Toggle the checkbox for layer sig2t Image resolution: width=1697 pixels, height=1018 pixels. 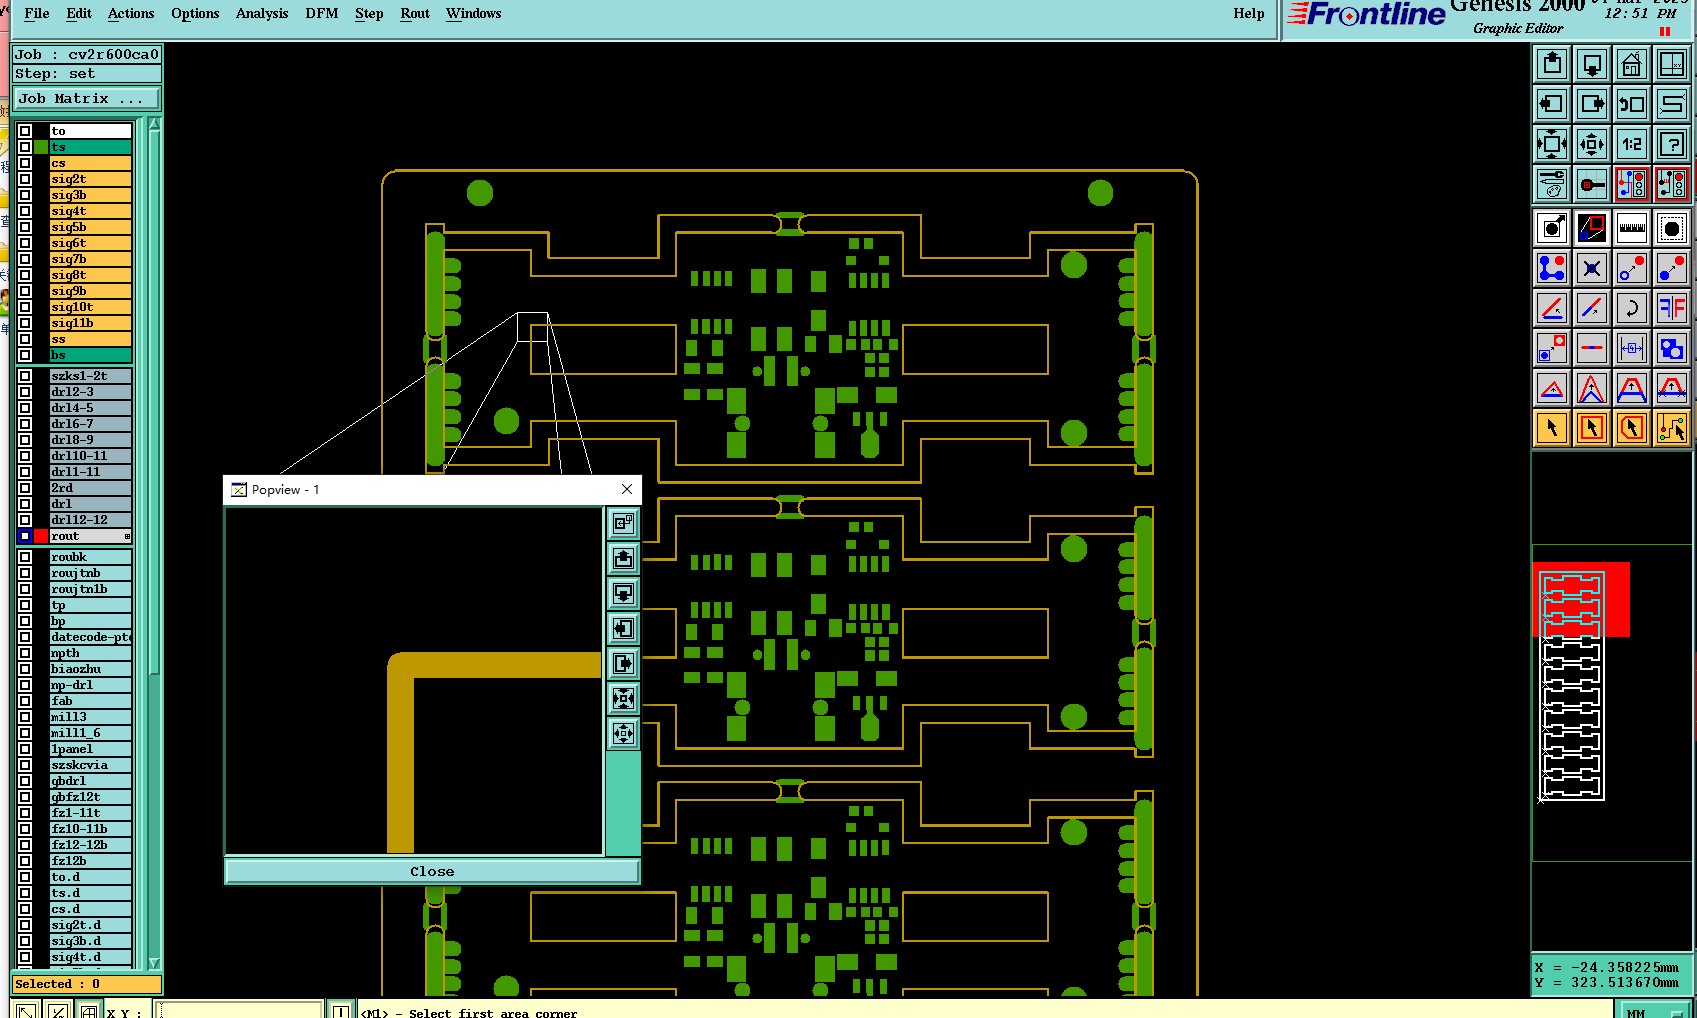pos(25,179)
